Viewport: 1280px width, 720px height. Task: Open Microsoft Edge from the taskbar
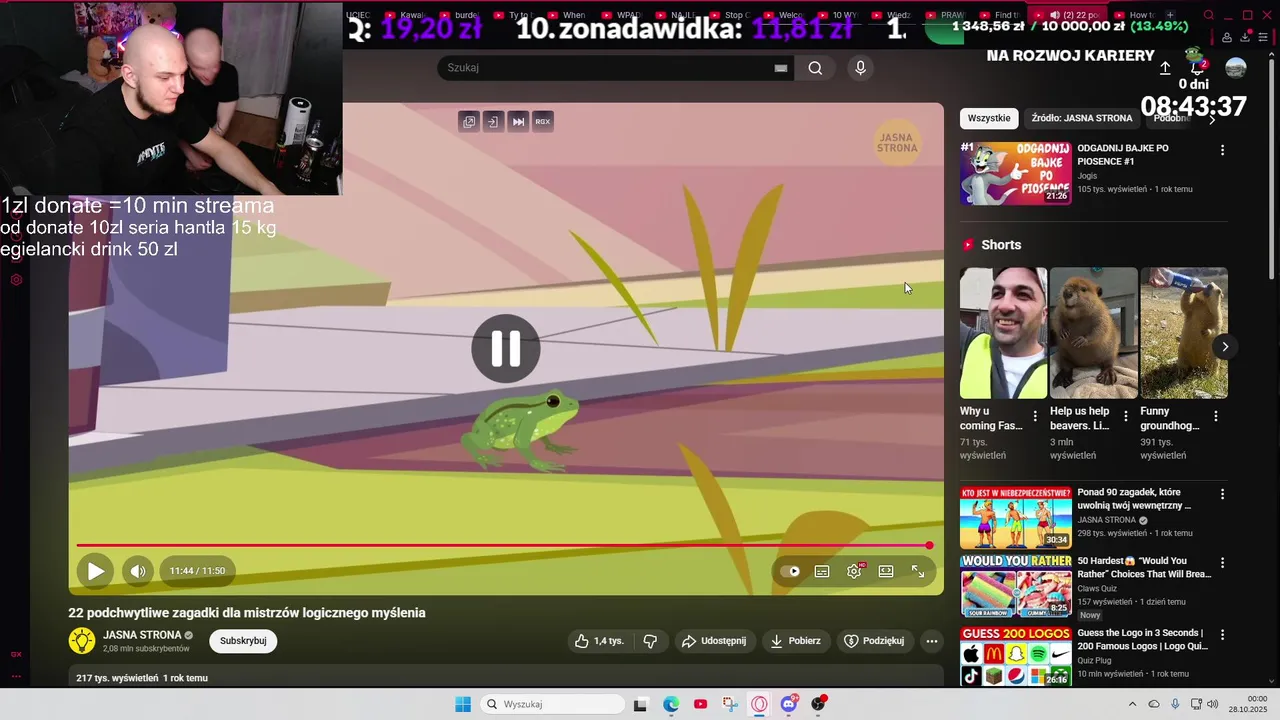coord(671,704)
